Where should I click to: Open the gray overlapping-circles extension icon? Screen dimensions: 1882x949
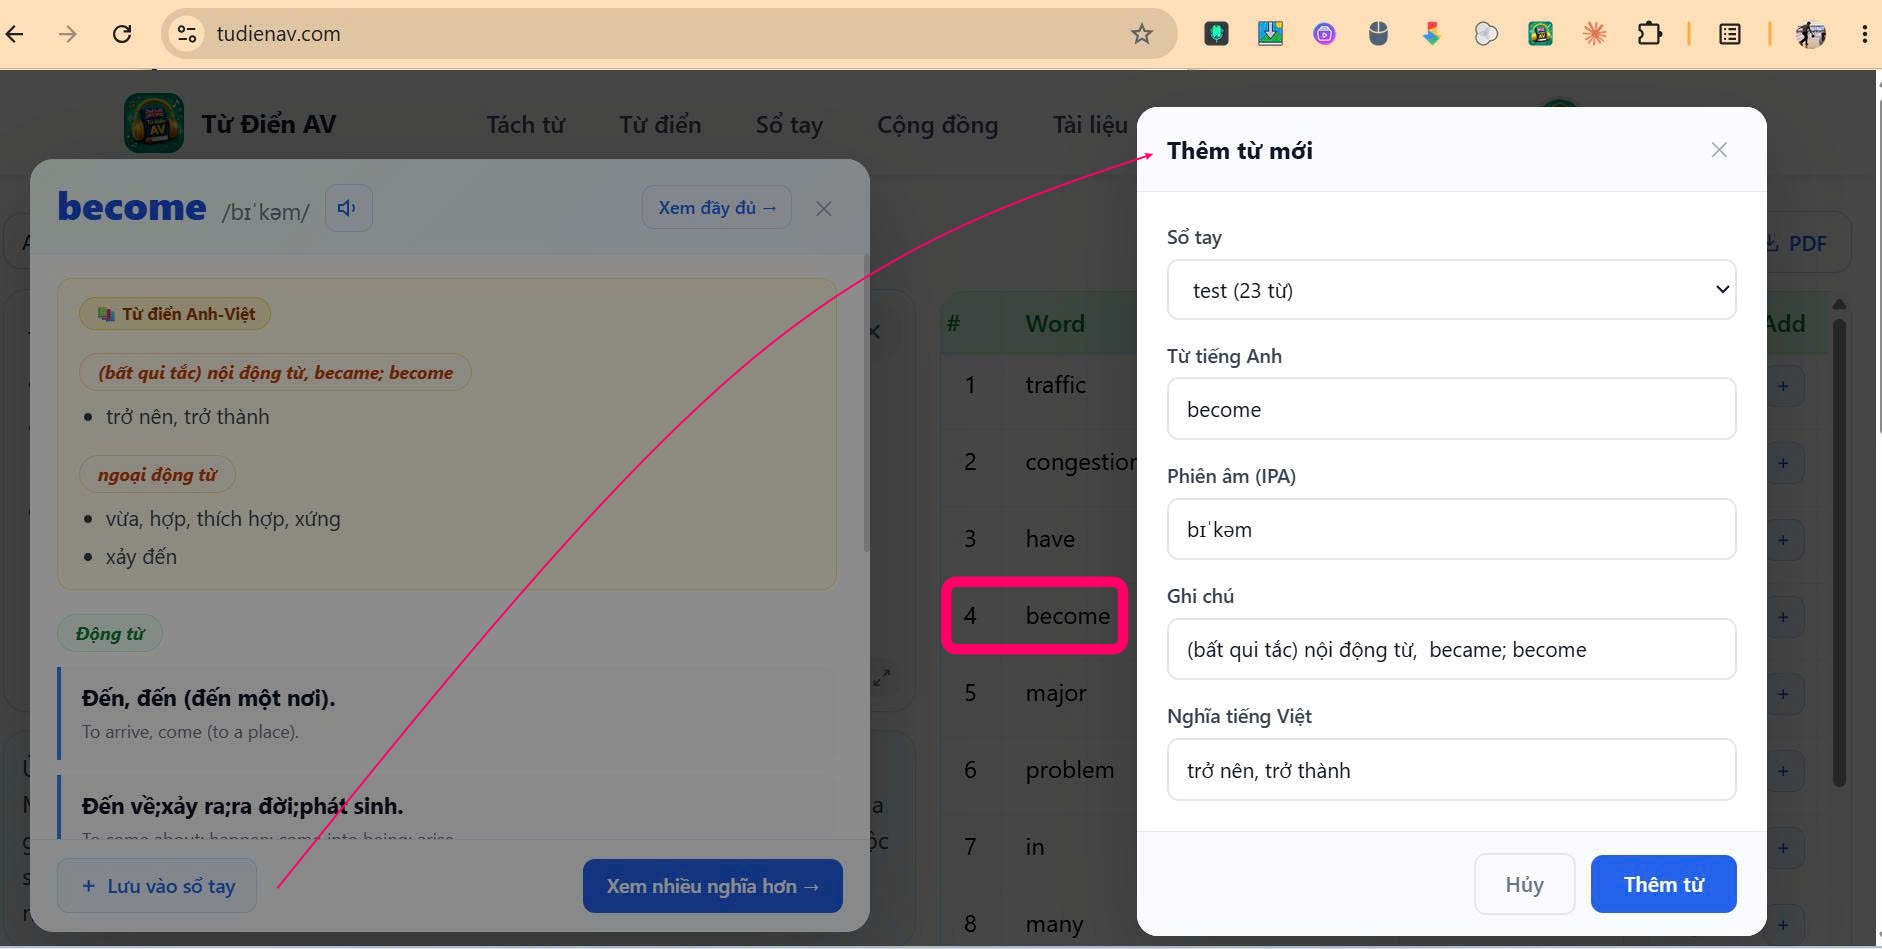point(1486,34)
